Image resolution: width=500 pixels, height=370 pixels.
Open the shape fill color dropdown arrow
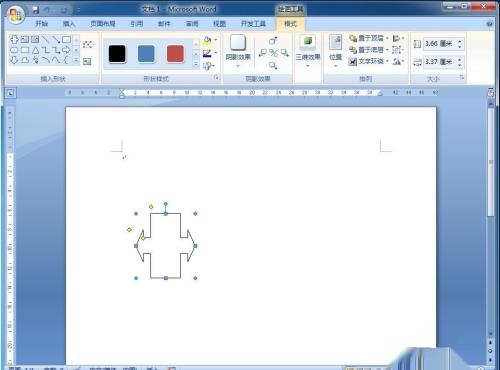point(216,40)
